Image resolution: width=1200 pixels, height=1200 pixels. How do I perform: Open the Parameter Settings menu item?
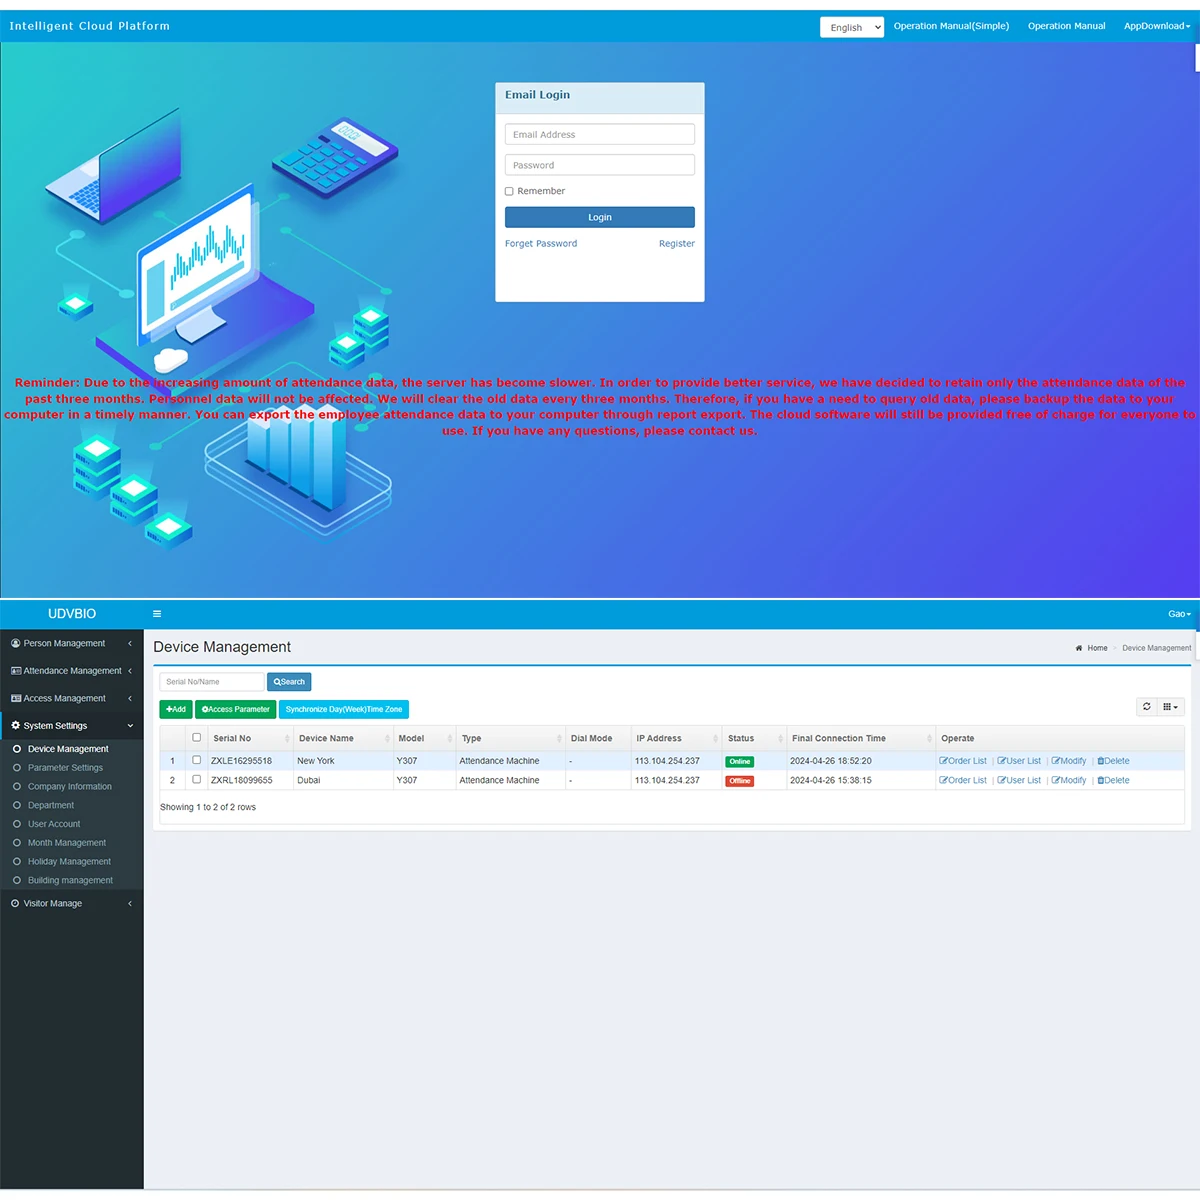tap(66, 767)
